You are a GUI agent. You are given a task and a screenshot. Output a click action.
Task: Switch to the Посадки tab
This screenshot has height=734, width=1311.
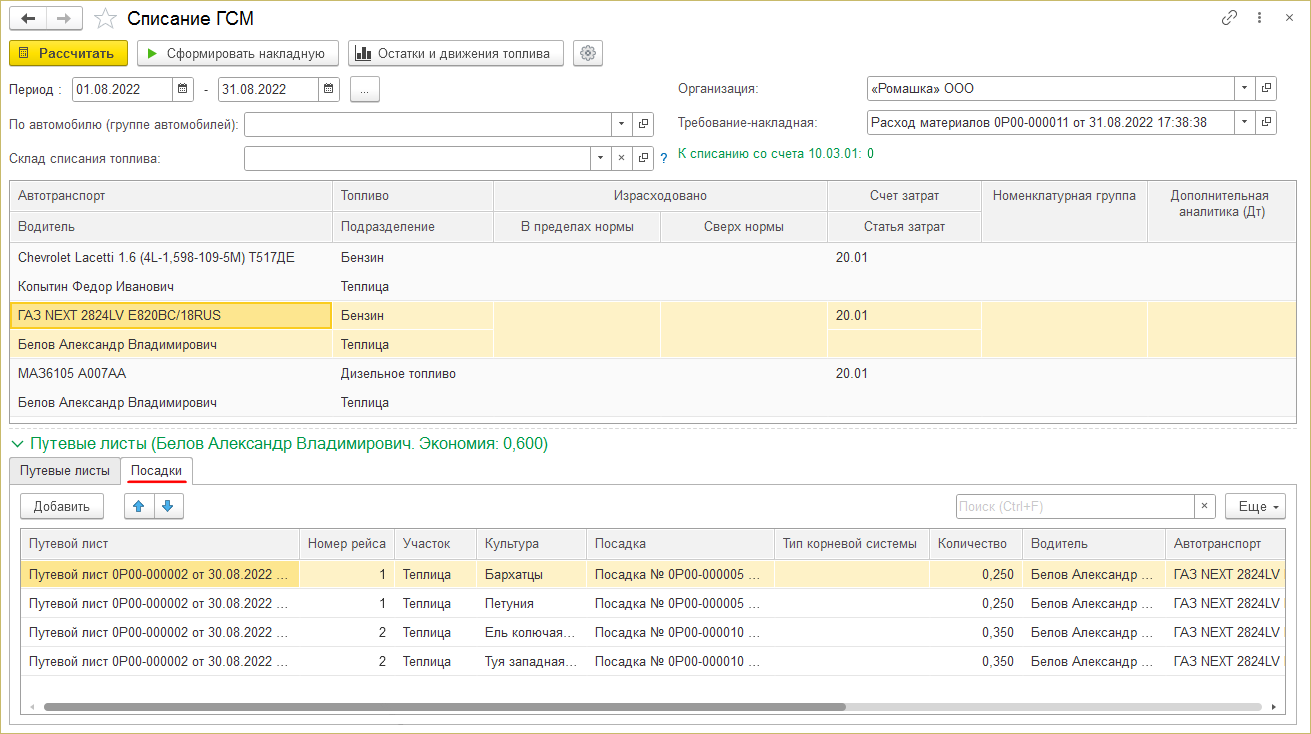[x=157, y=470]
